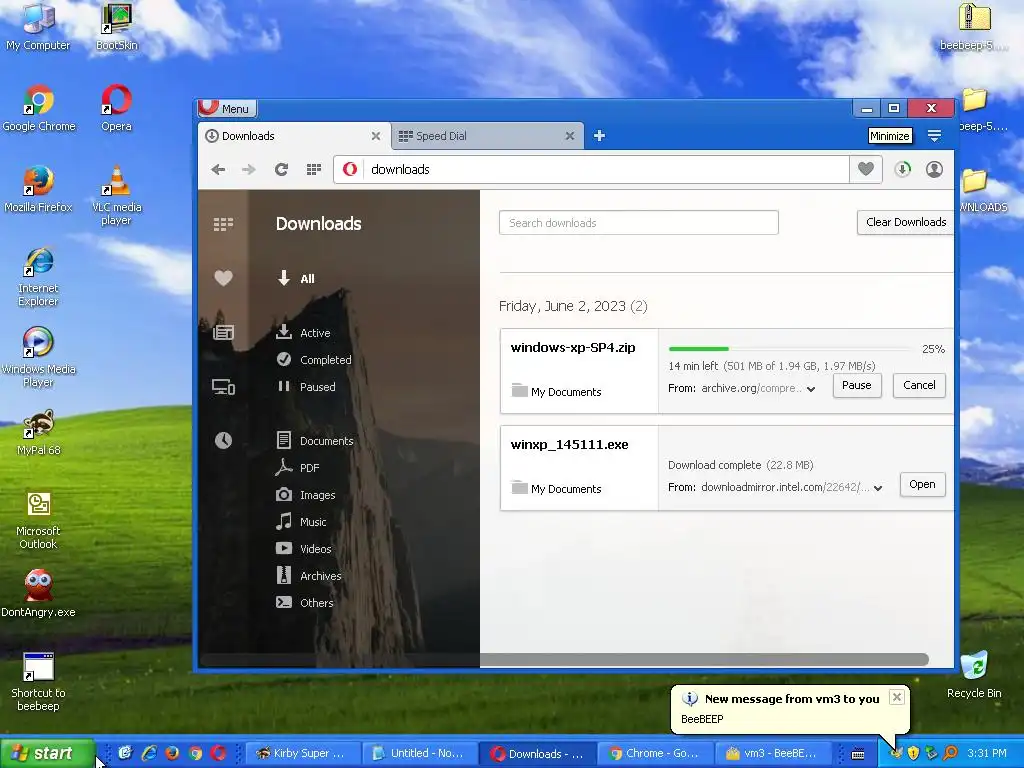Filter downloads by Videos
The width and height of the screenshot is (1024, 768).
click(304, 549)
